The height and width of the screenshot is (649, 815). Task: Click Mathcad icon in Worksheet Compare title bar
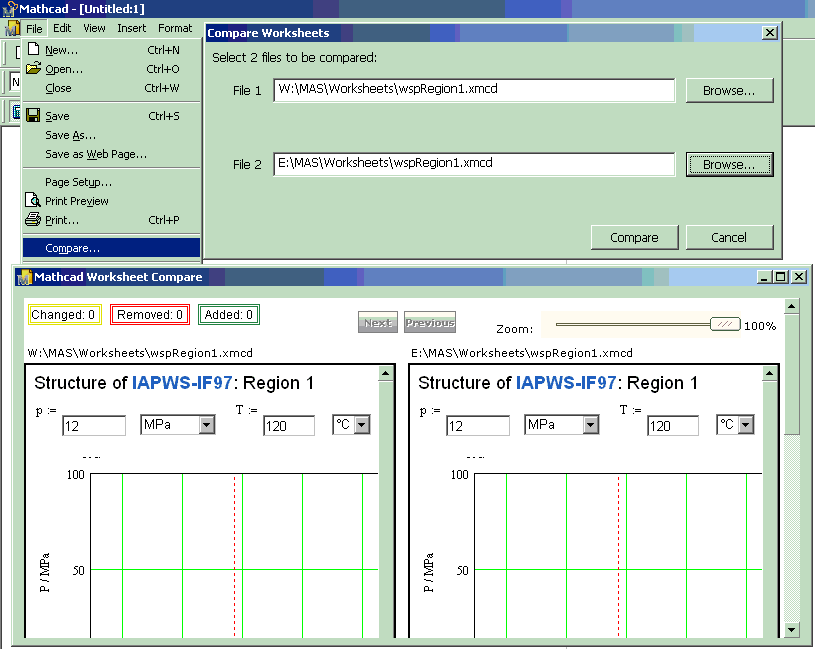(24, 277)
